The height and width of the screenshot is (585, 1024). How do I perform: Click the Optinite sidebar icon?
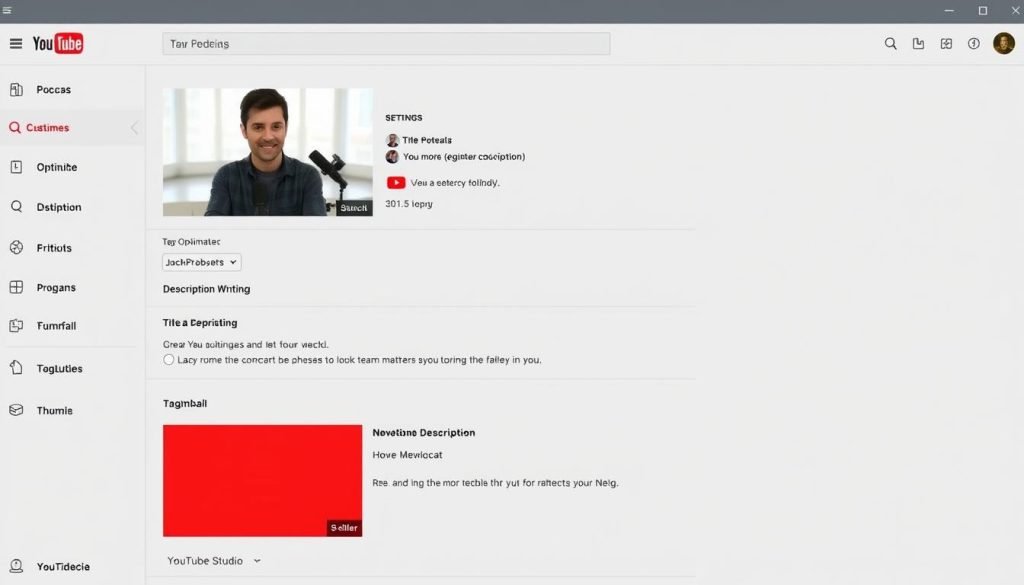click(16, 167)
